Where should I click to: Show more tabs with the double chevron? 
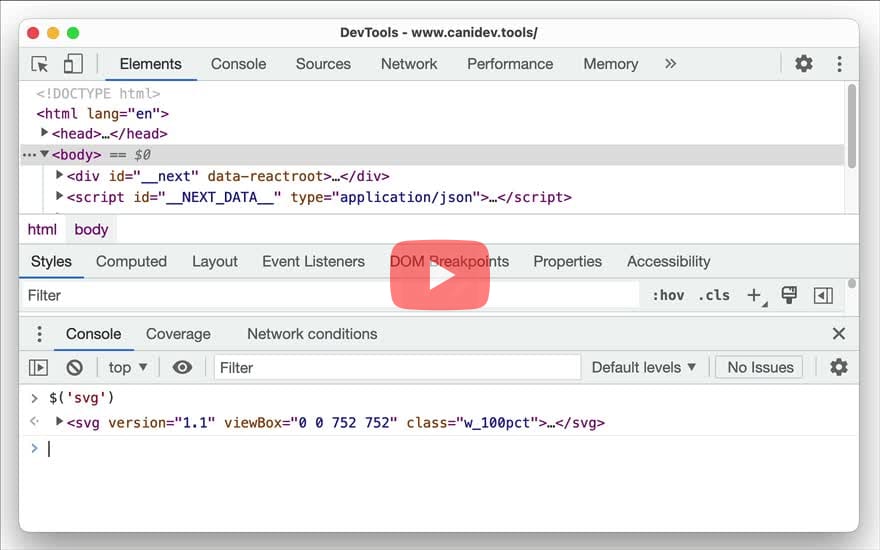pos(670,63)
